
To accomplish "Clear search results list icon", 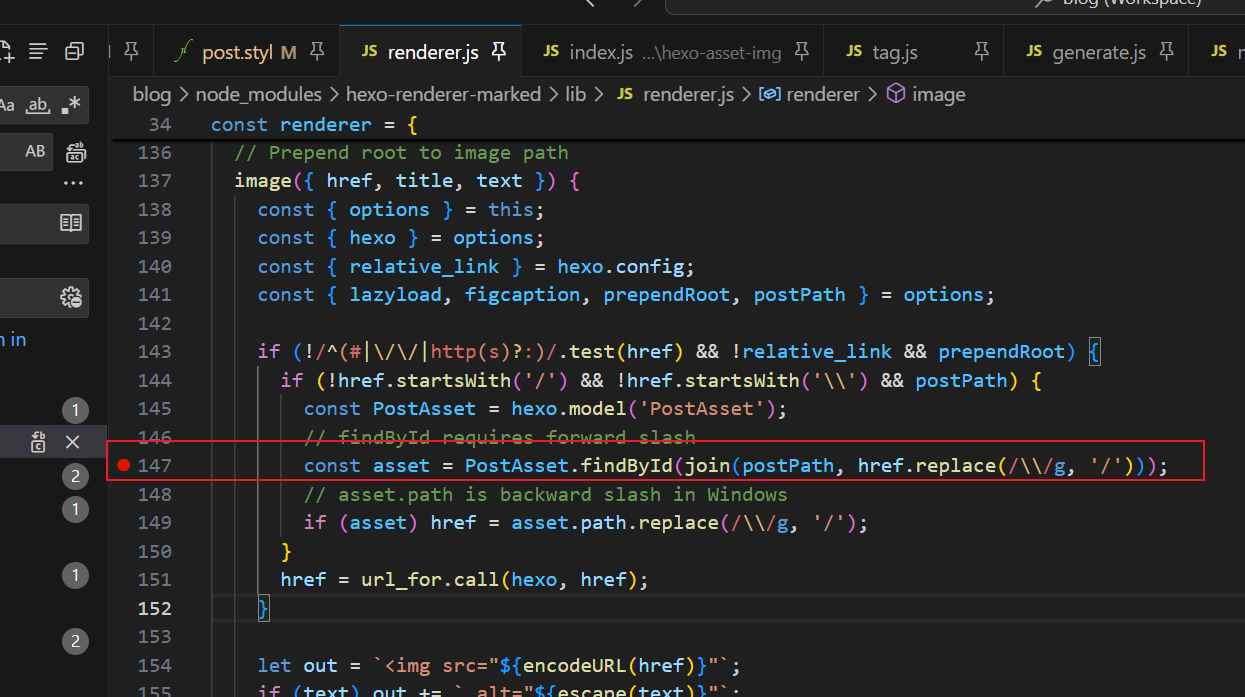I will pos(39,51).
